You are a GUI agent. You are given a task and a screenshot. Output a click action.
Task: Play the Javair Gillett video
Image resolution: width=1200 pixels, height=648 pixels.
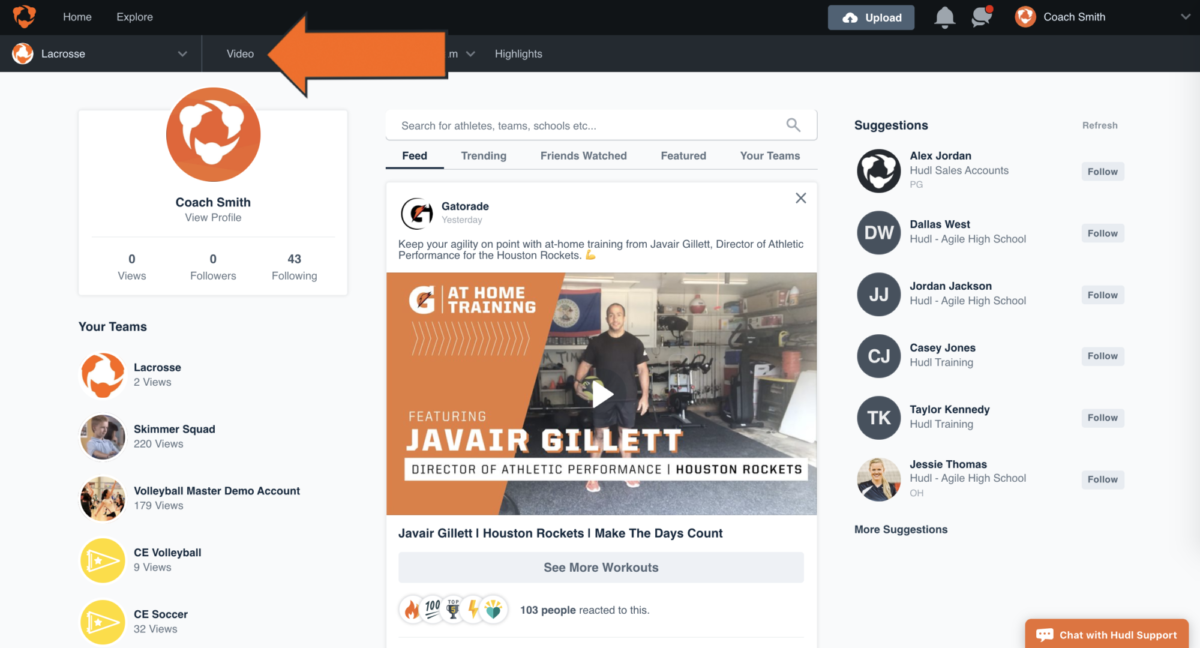602,394
